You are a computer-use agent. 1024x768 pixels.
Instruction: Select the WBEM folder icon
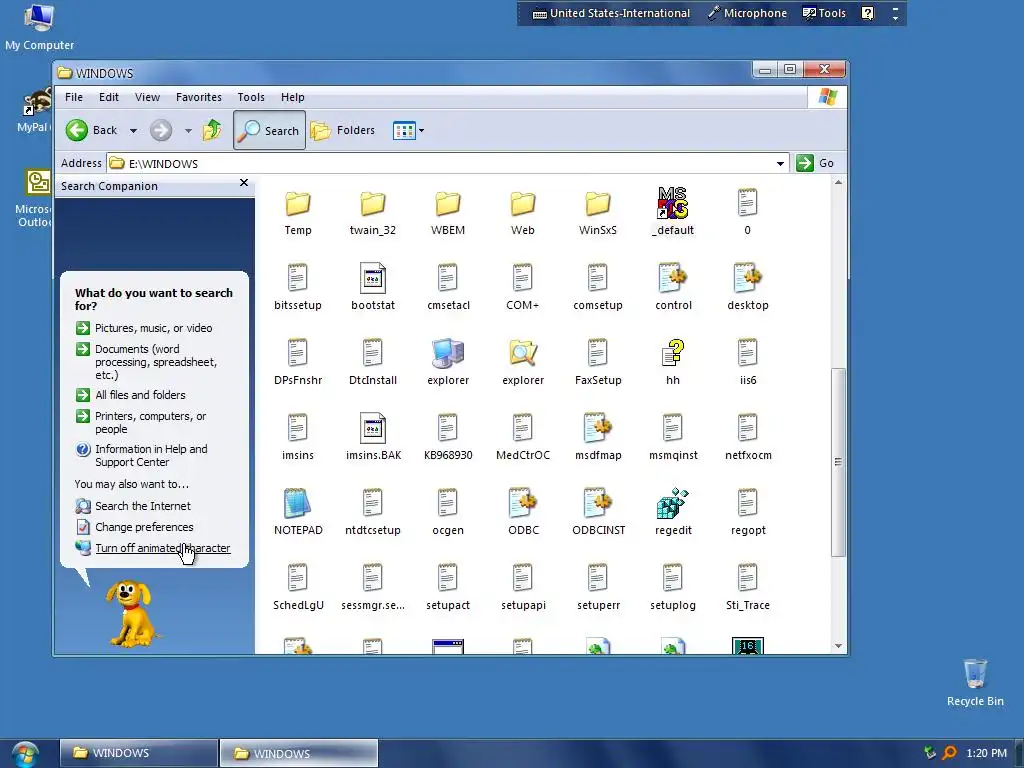[448, 204]
